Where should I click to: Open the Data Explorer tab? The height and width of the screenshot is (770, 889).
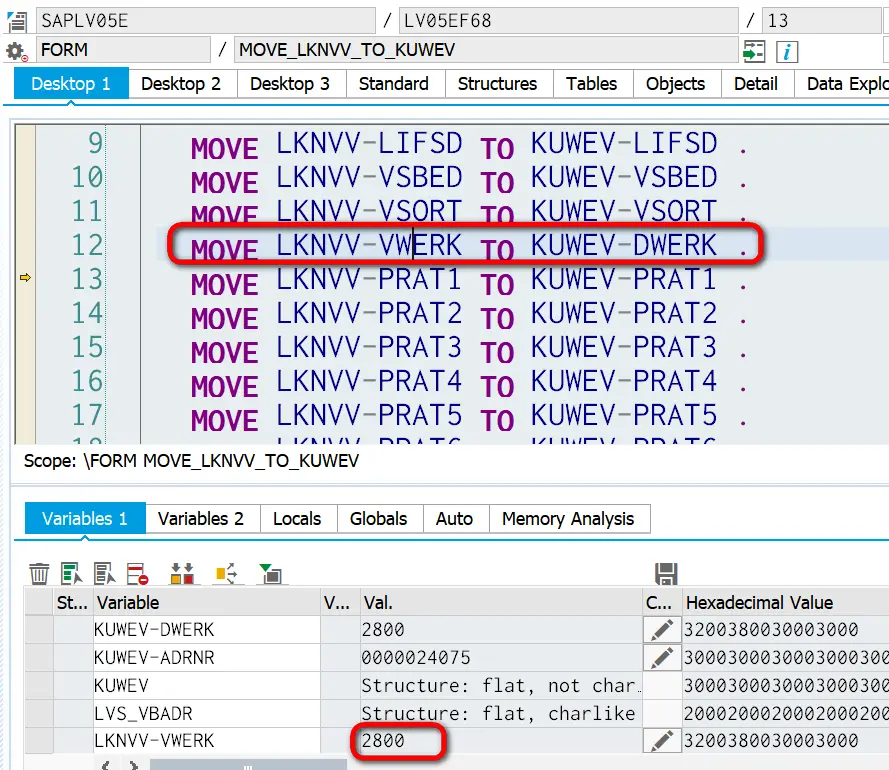[842, 83]
